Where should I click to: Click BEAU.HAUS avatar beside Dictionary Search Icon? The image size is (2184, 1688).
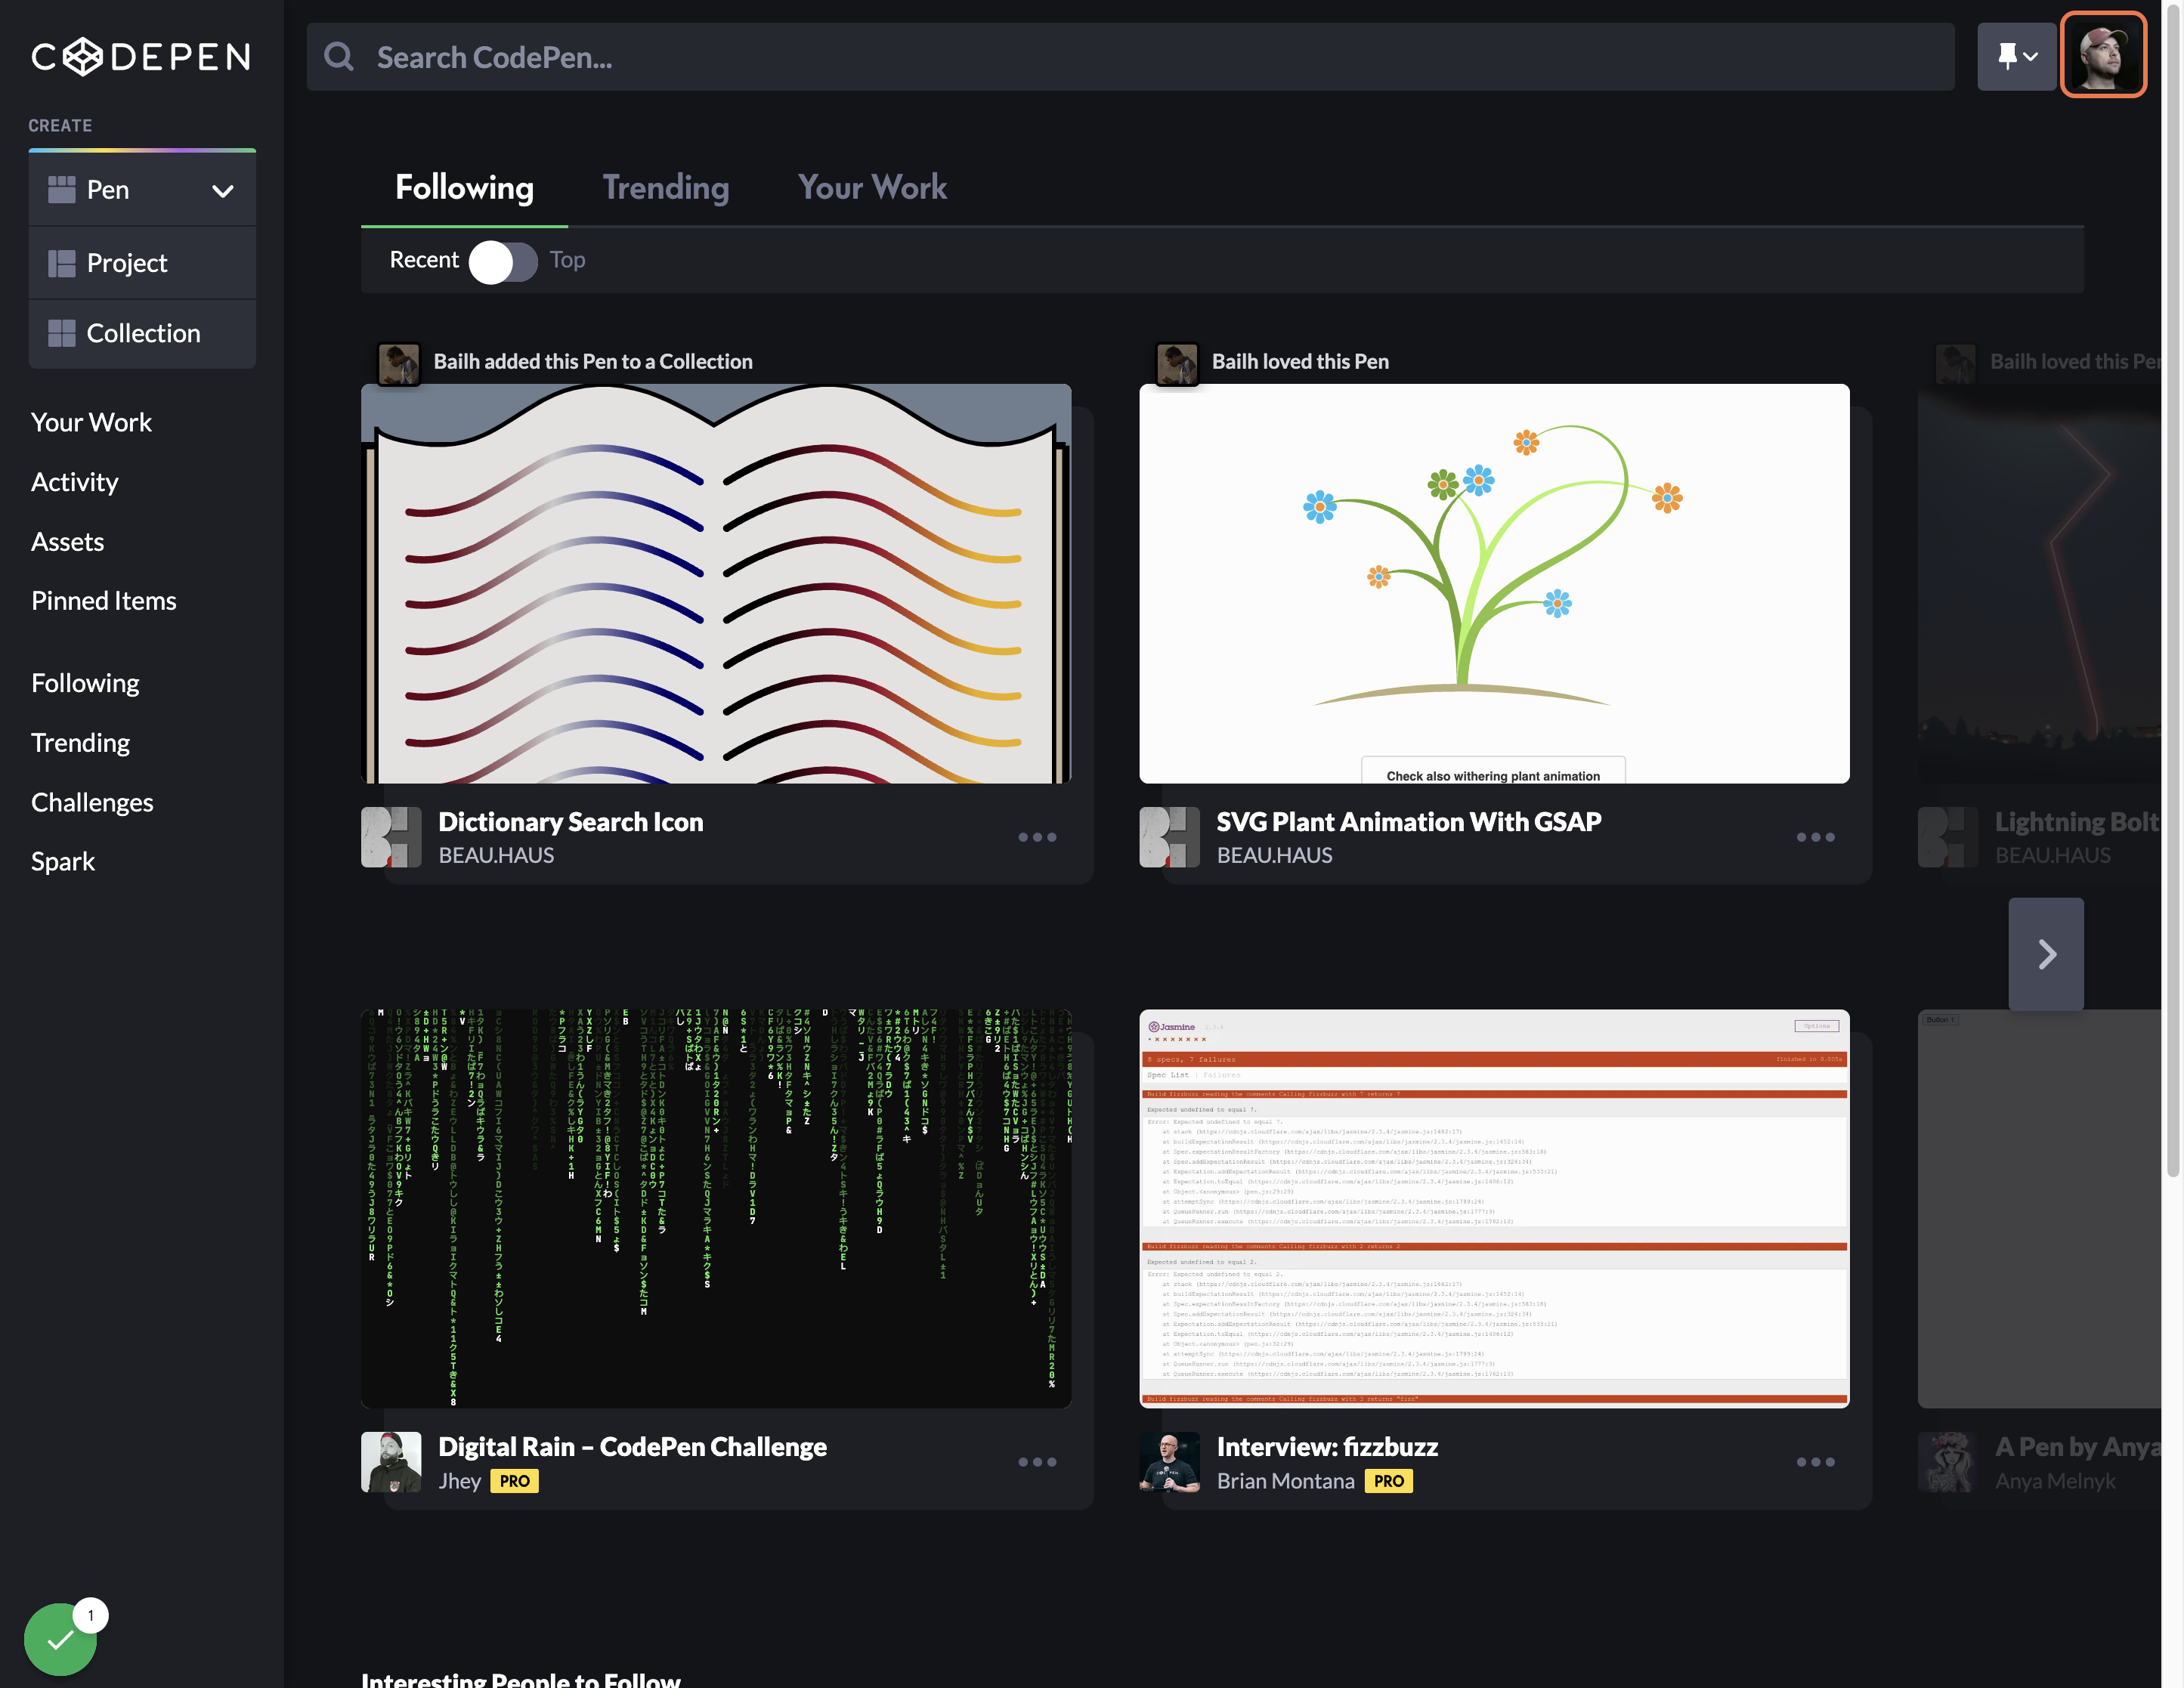pyautogui.click(x=391, y=837)
